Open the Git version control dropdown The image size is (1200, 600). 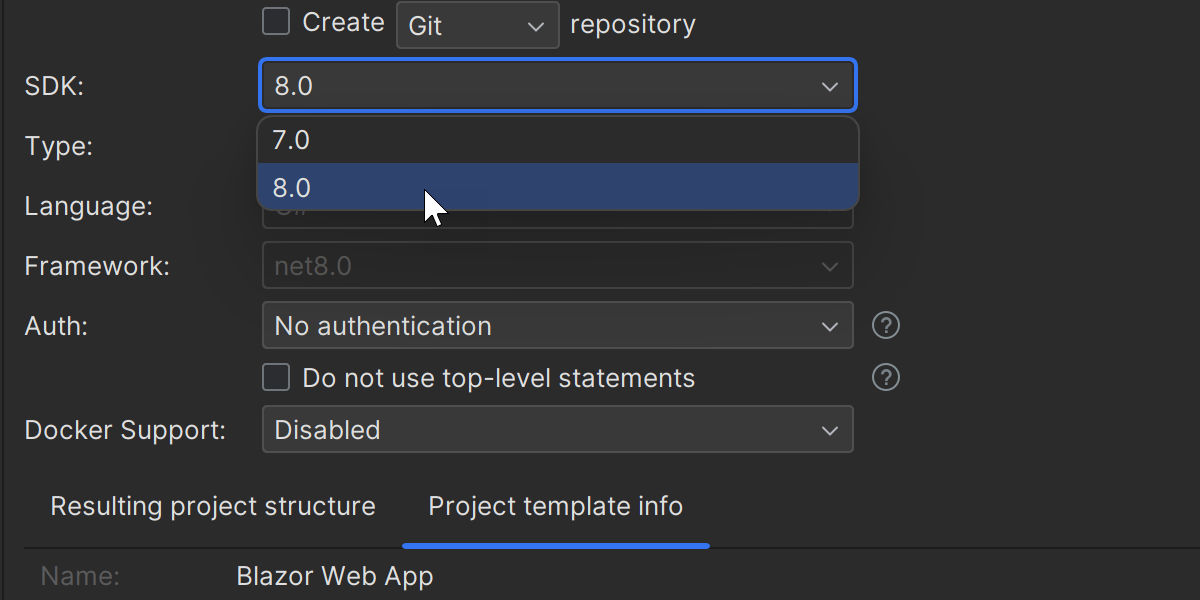pos(477,25)
